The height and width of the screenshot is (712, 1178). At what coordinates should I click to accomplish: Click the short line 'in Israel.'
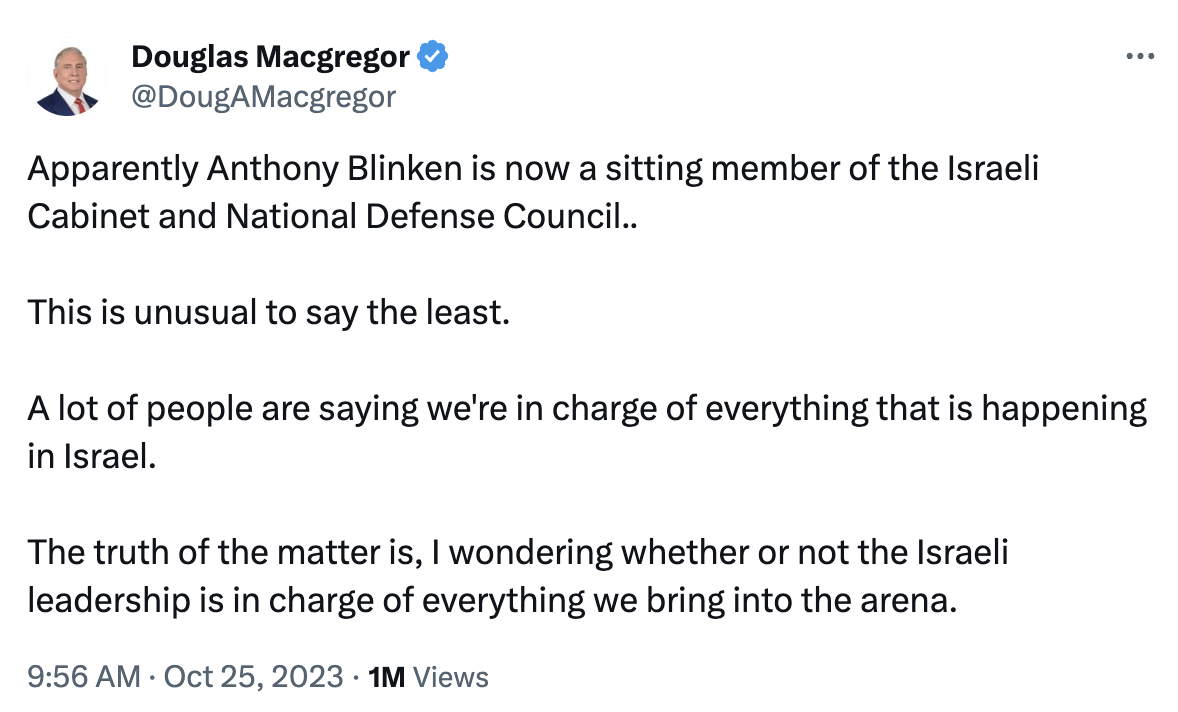point(92,457)
